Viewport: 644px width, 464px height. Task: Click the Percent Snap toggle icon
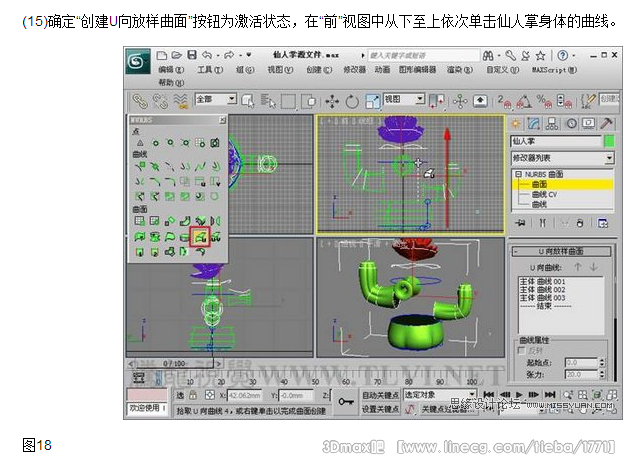click(544, 101)
